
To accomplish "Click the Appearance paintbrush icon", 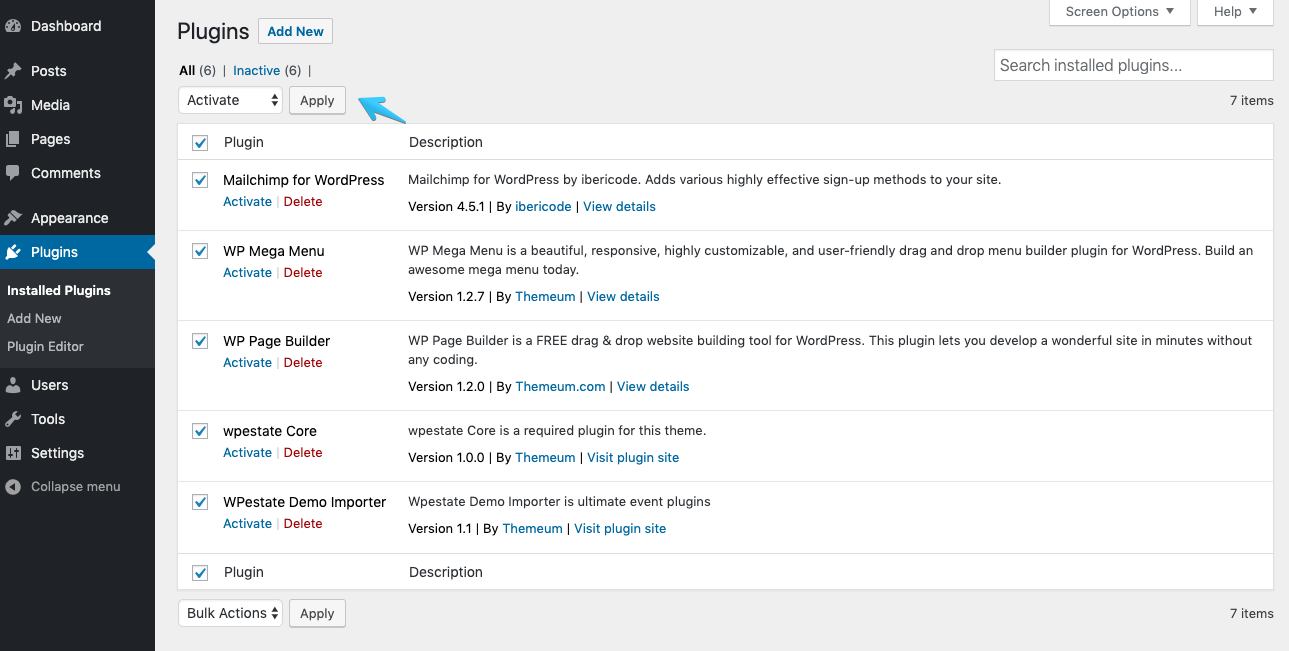I will tap(13, 218).
